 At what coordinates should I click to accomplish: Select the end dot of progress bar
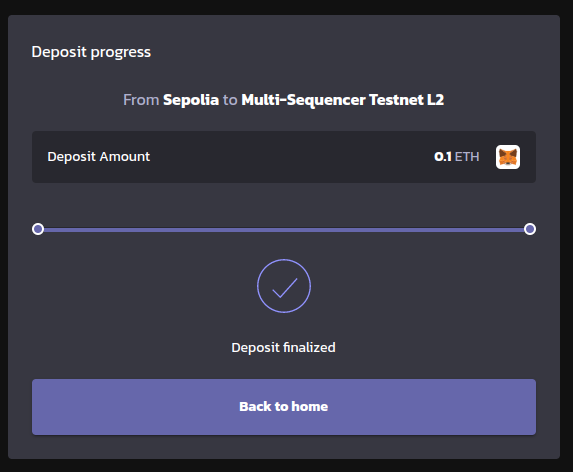pyautogui.click(x=530, y=229)
